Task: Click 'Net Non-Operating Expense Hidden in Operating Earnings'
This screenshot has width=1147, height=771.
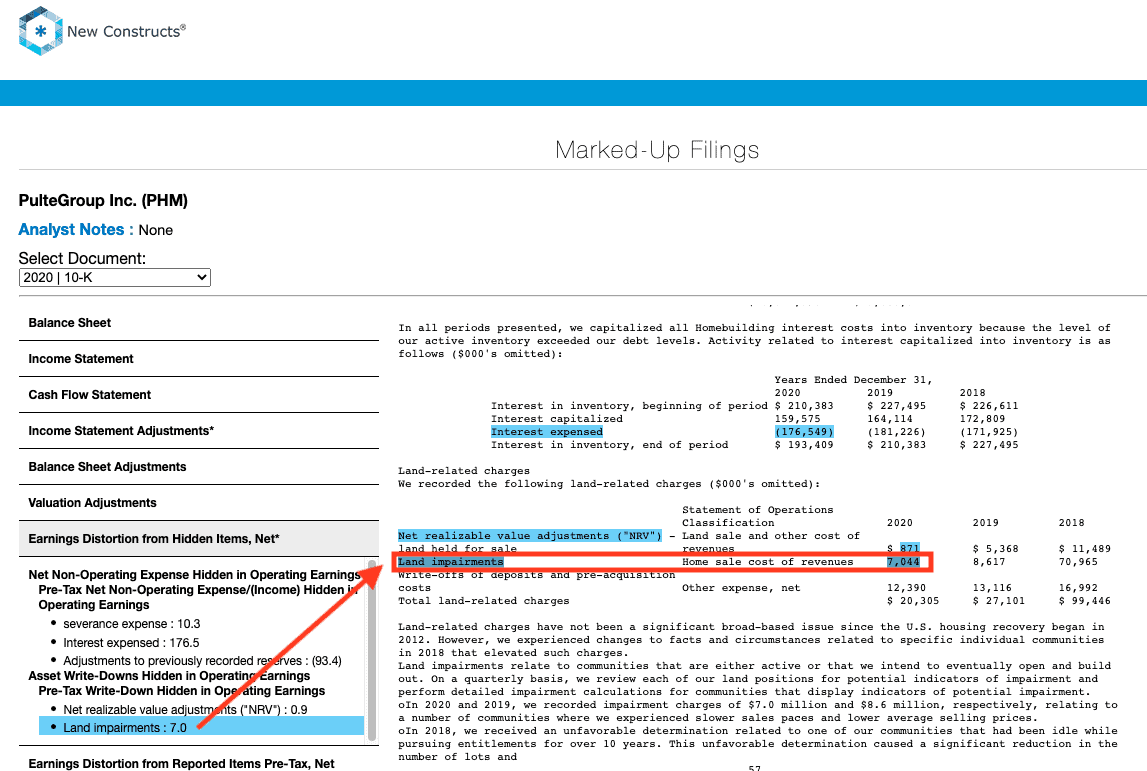Action: click(x=195, y=575)
